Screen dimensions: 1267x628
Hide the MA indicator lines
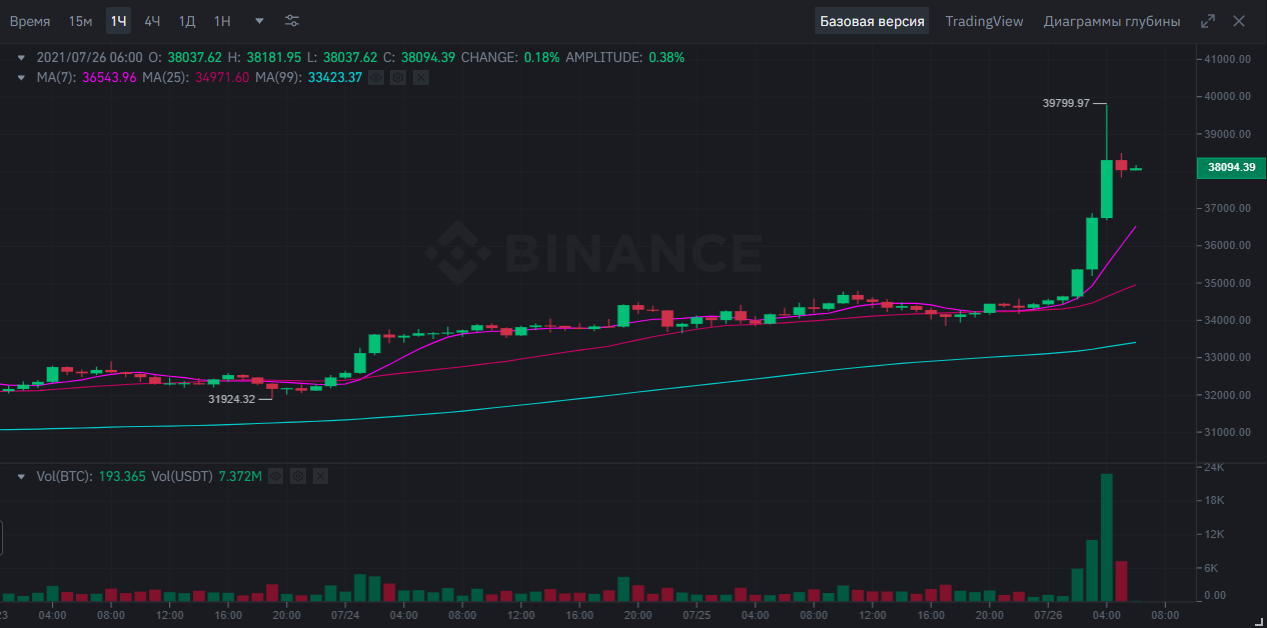376,77
